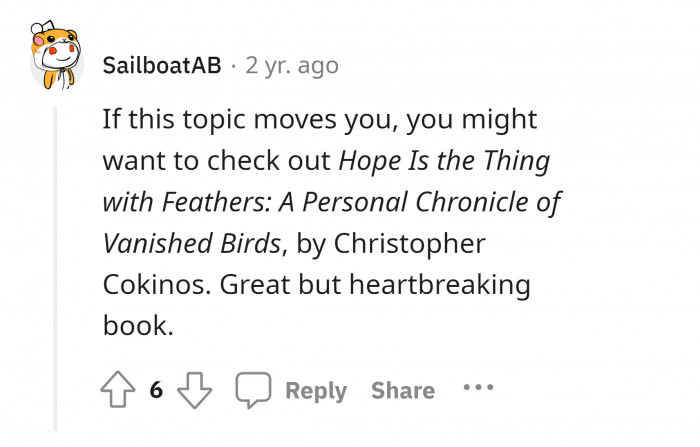Screen dimensions: 700x447
Task: Share this comment
Action: [402, 390]
